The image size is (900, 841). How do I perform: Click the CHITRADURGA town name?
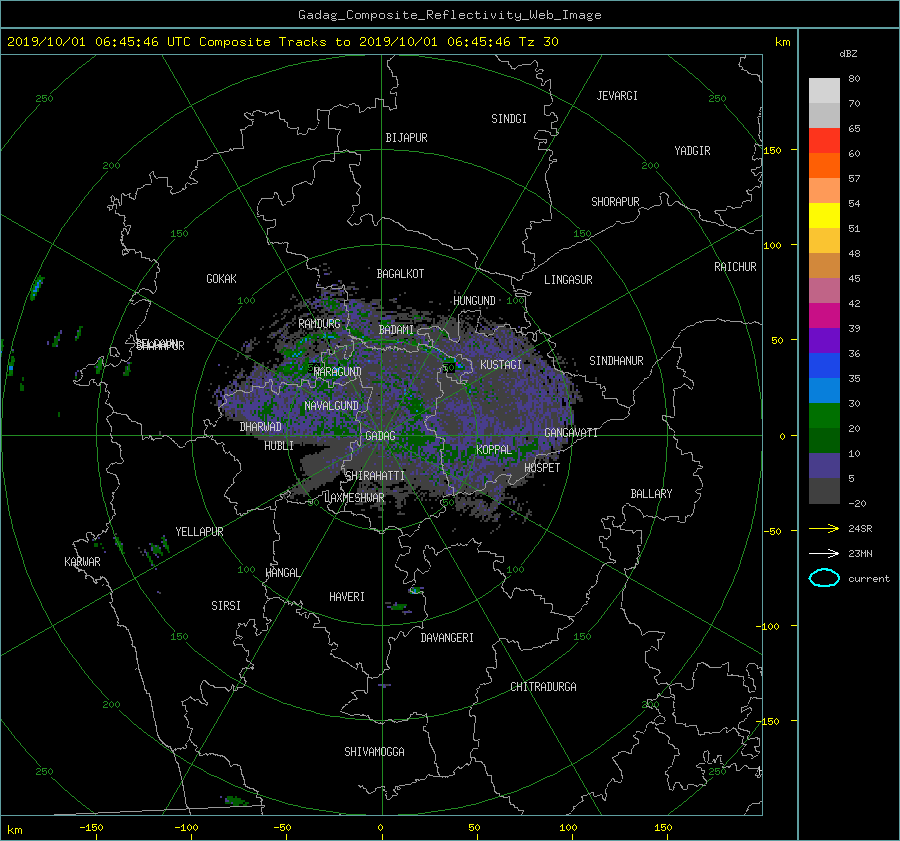[544, 687]
